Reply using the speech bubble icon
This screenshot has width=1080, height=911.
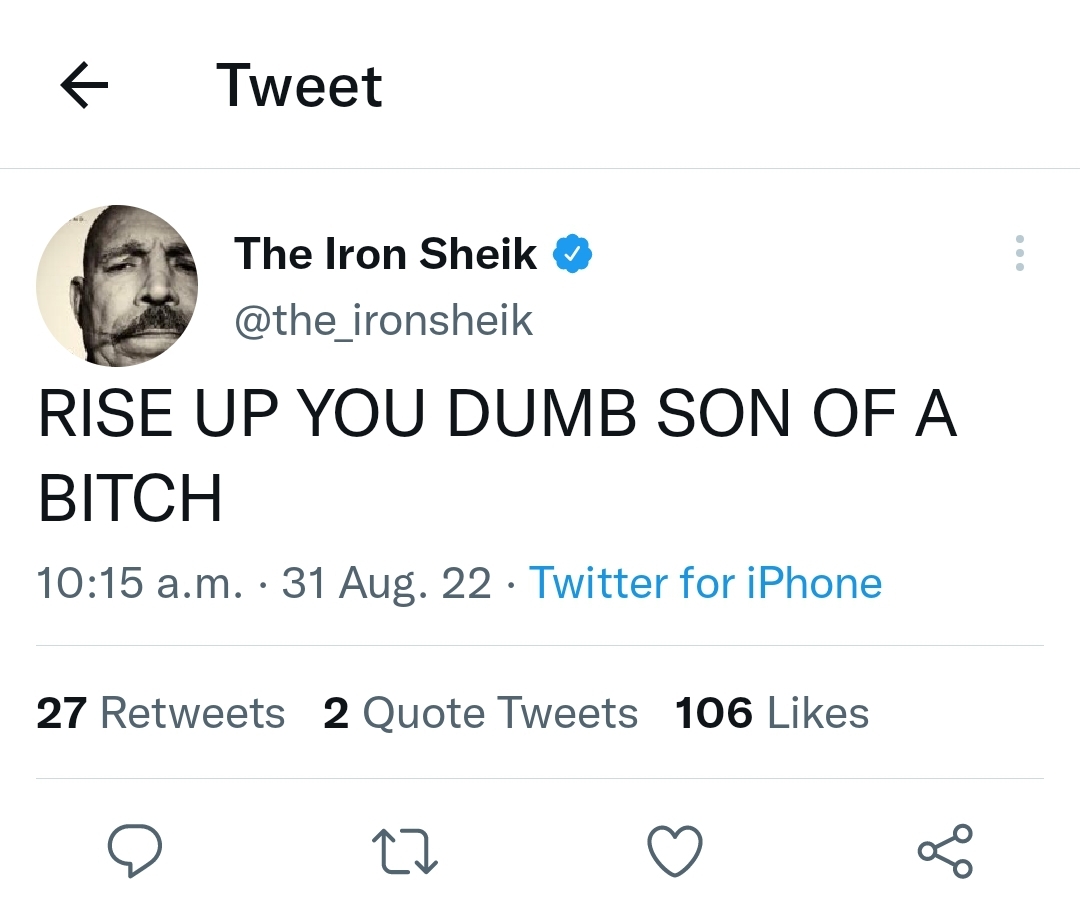[135, 851]
